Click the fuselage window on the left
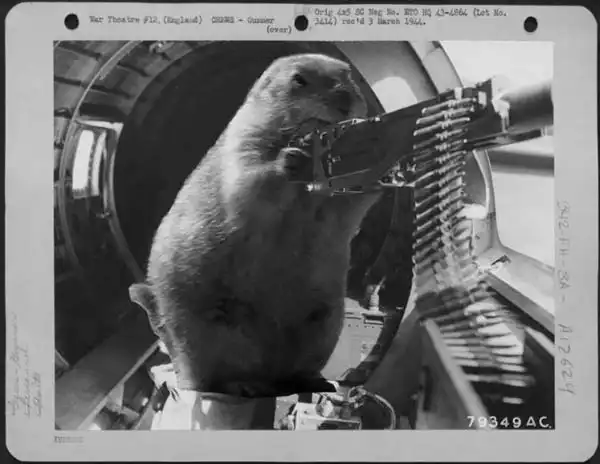 [x=85, y=160]
